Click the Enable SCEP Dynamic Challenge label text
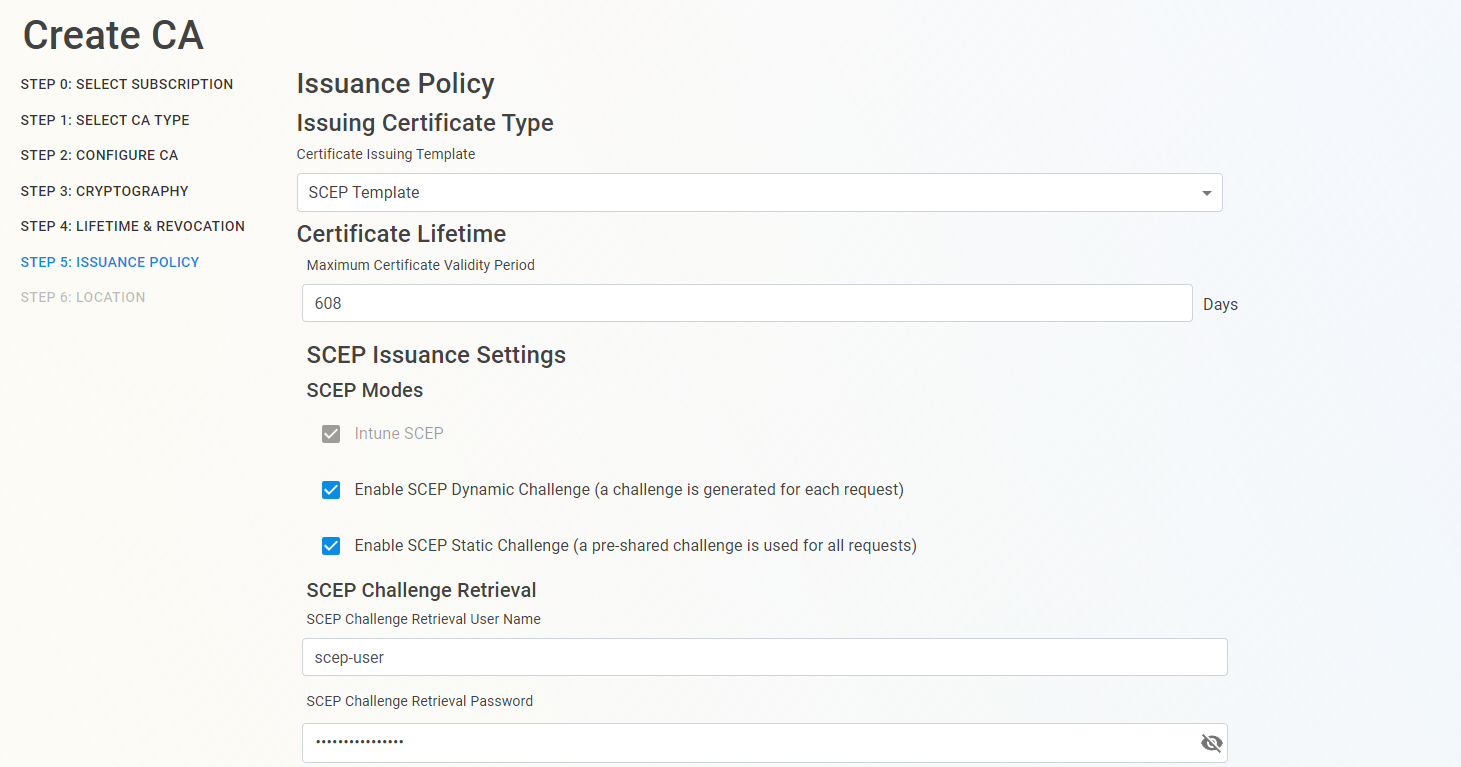This screenshot has height=767, width=1461. coord(629,490)
